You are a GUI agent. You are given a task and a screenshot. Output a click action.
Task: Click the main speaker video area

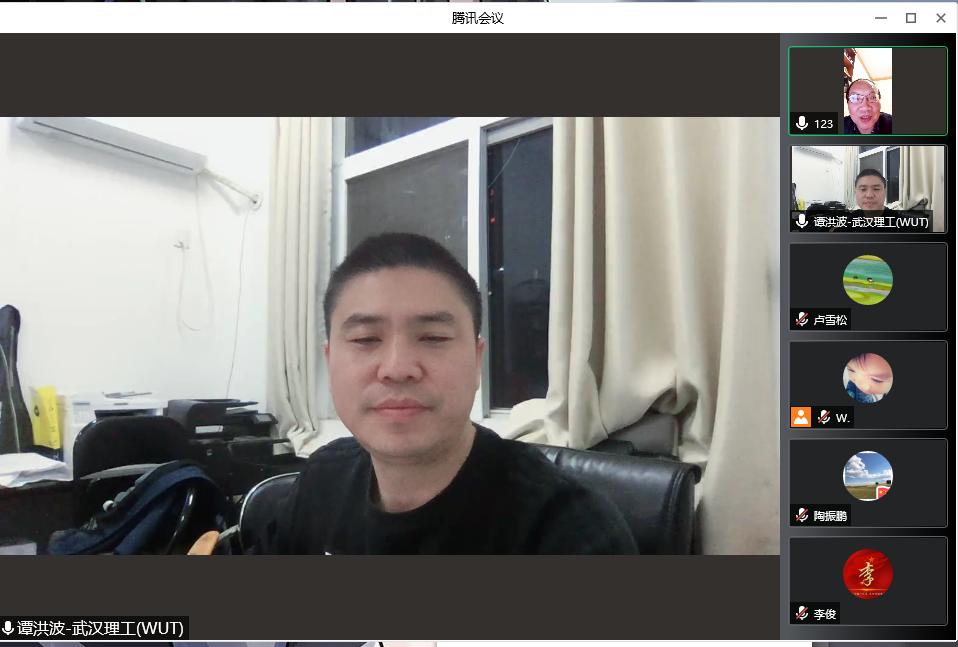[390, 335]
